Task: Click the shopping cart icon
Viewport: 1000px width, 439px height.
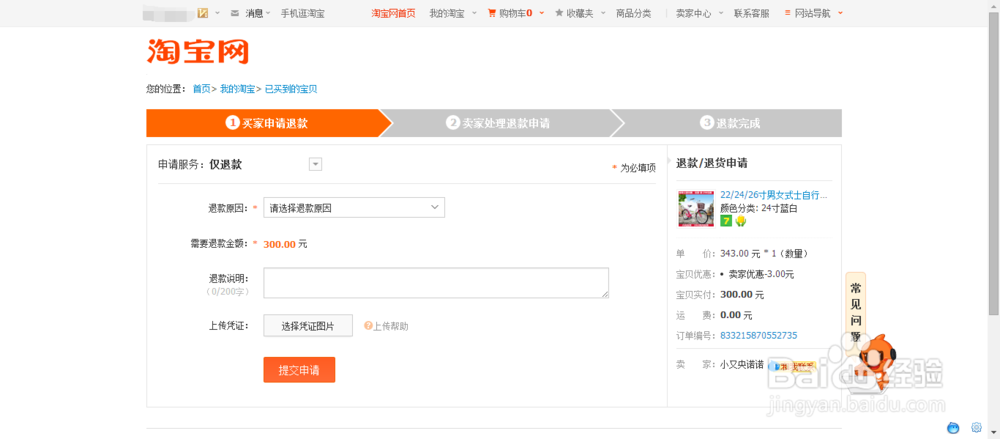Action: pyautogui.click(x=492, y=13)
